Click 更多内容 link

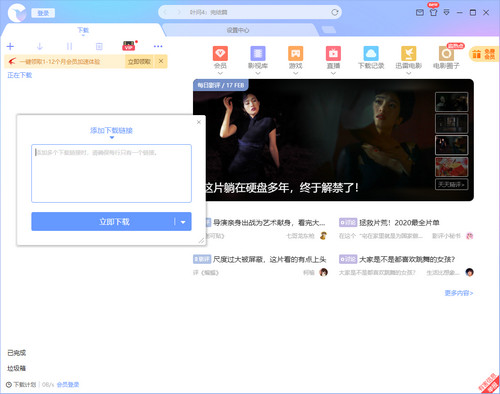[459, 293]
